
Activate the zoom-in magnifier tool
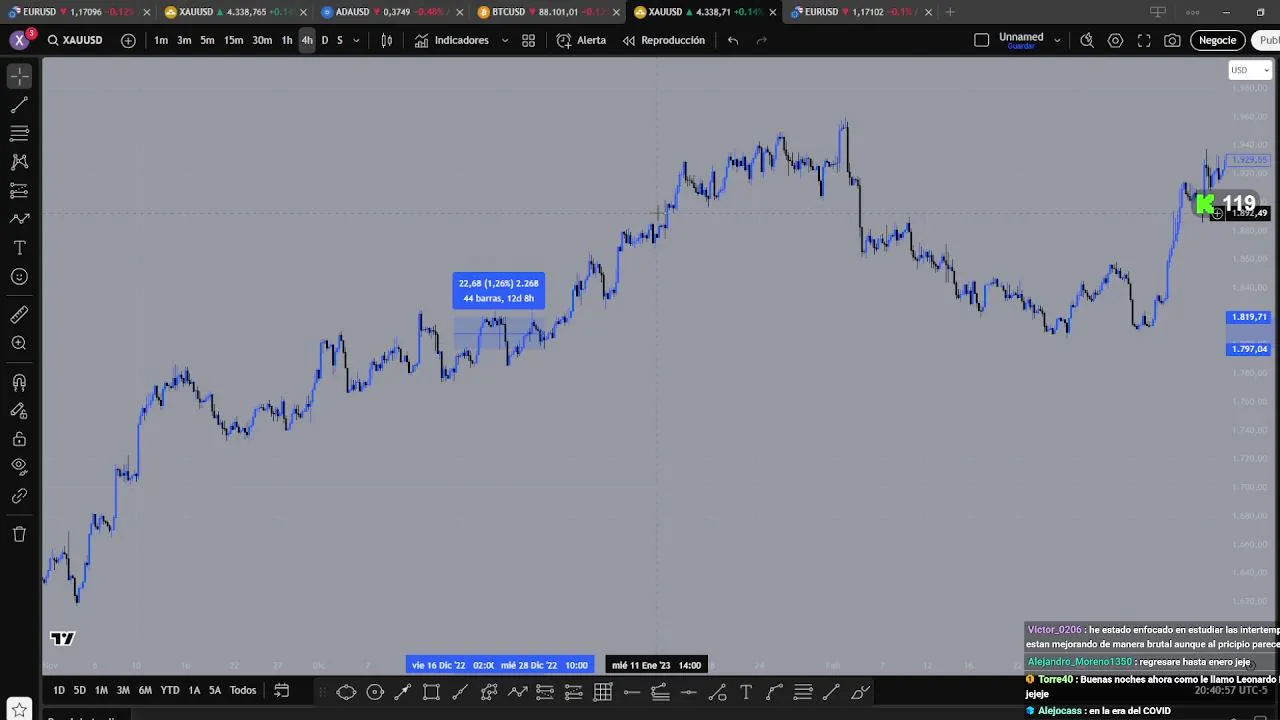(19, 343)
